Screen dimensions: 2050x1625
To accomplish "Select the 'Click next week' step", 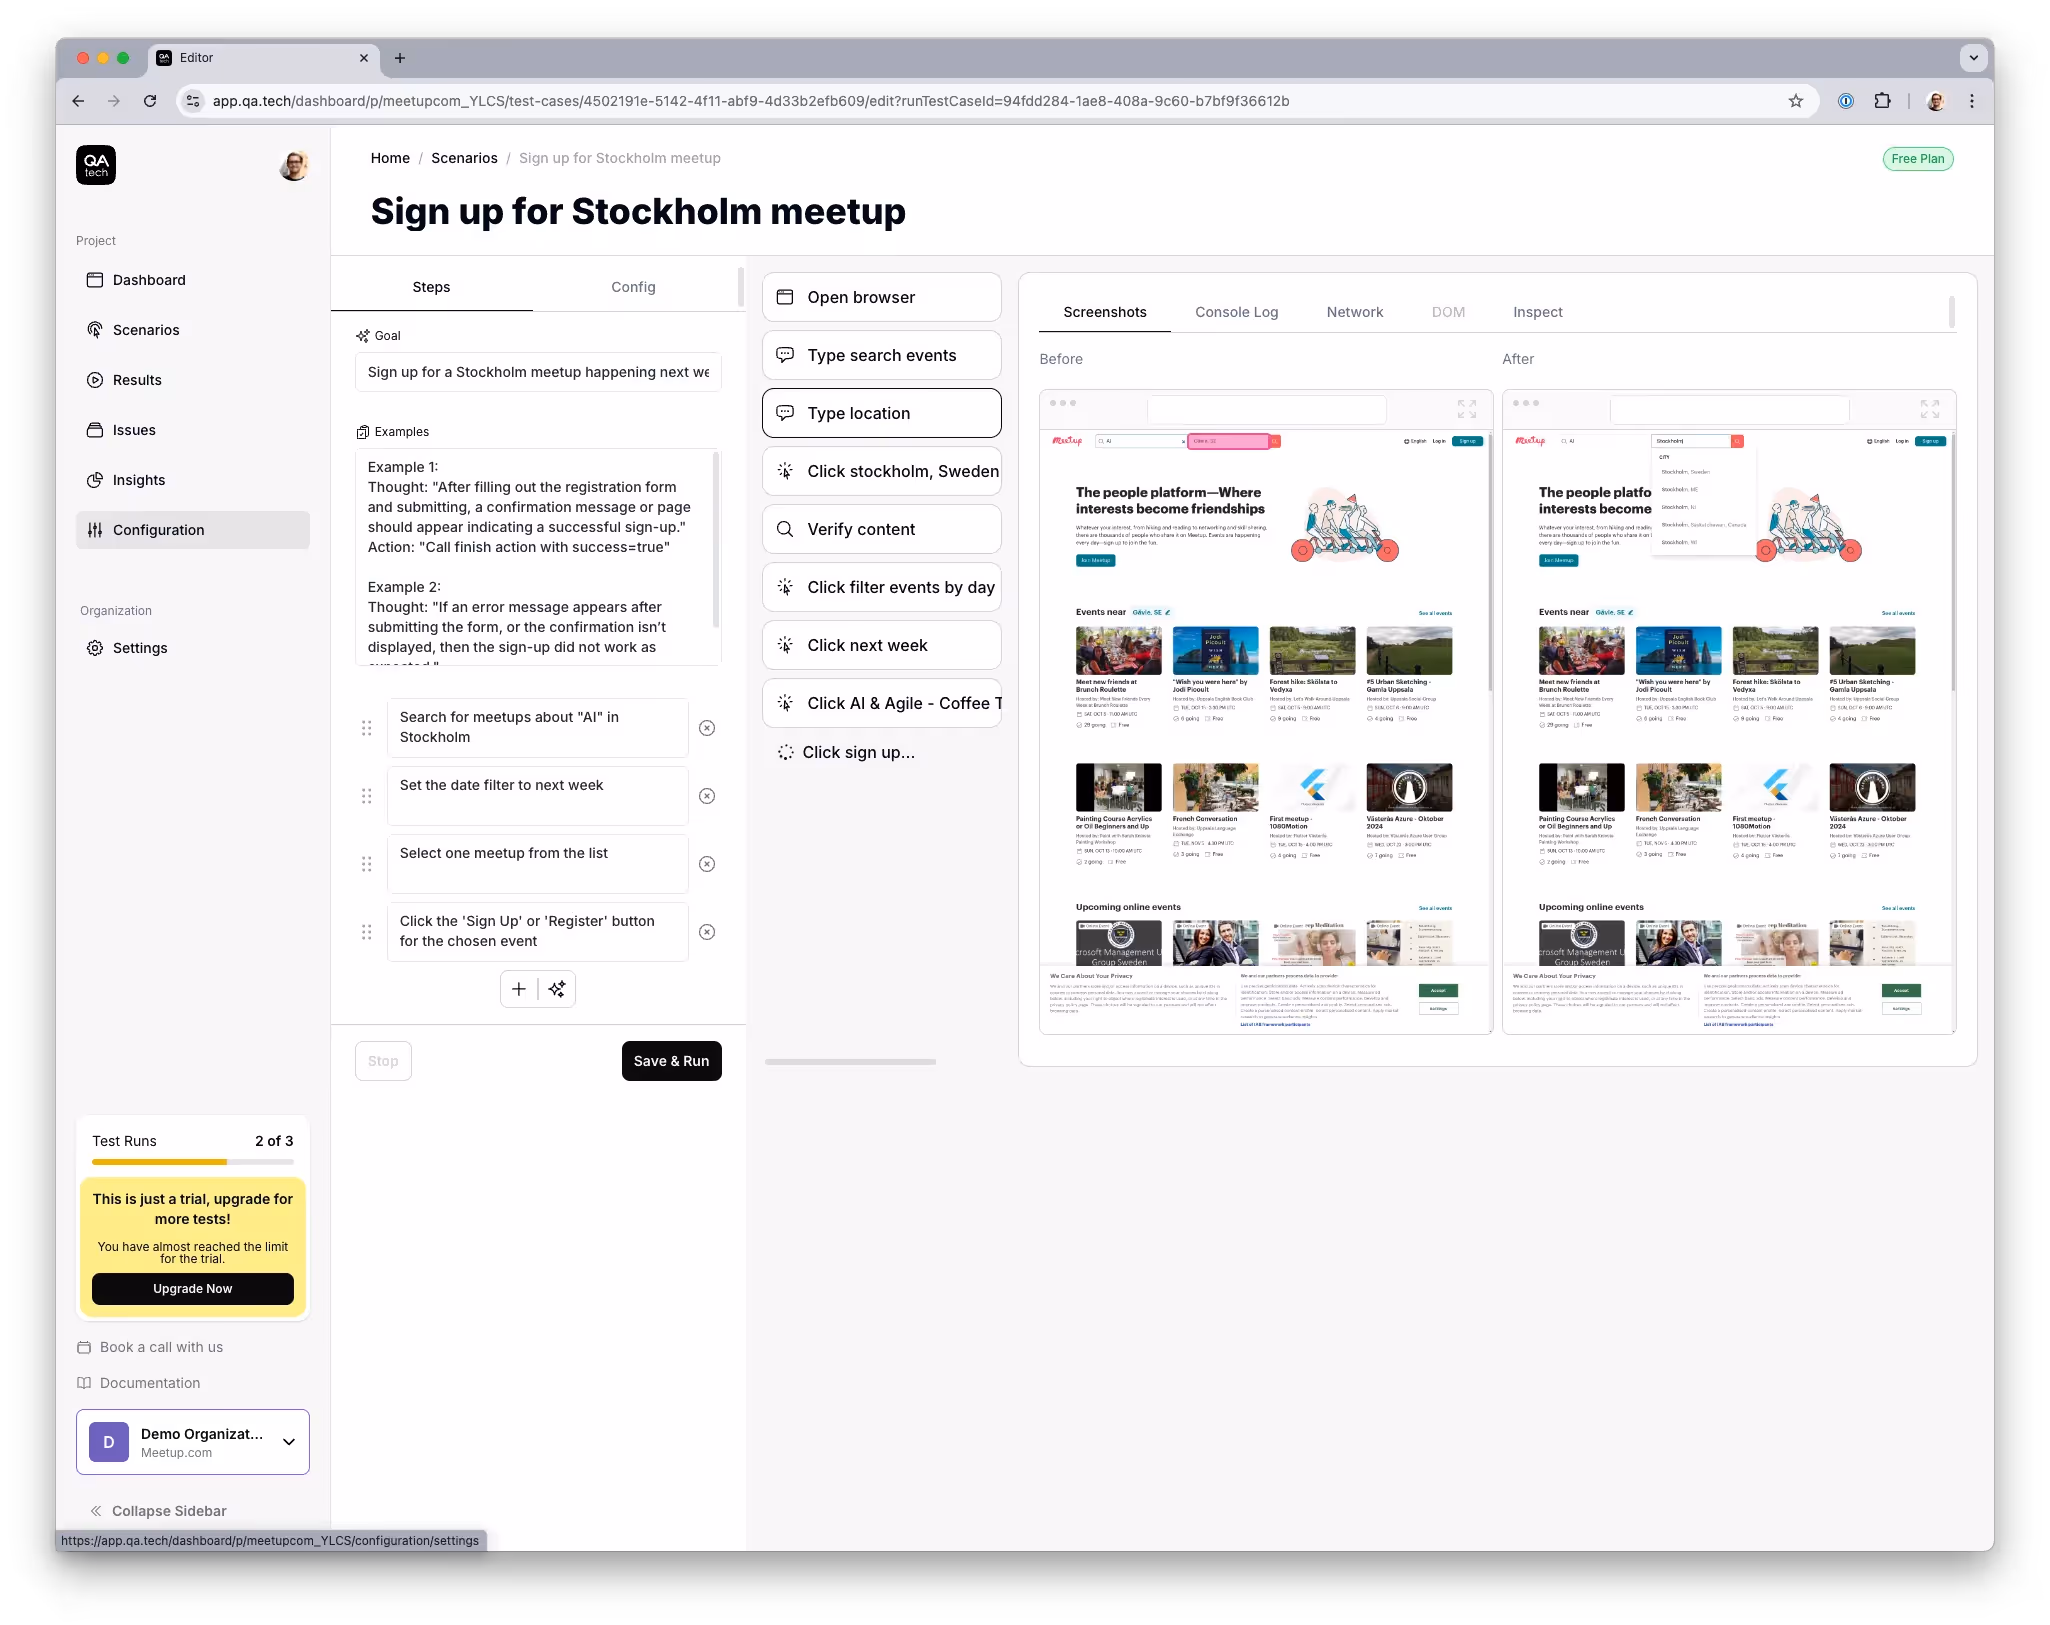I will coord(881,645).
